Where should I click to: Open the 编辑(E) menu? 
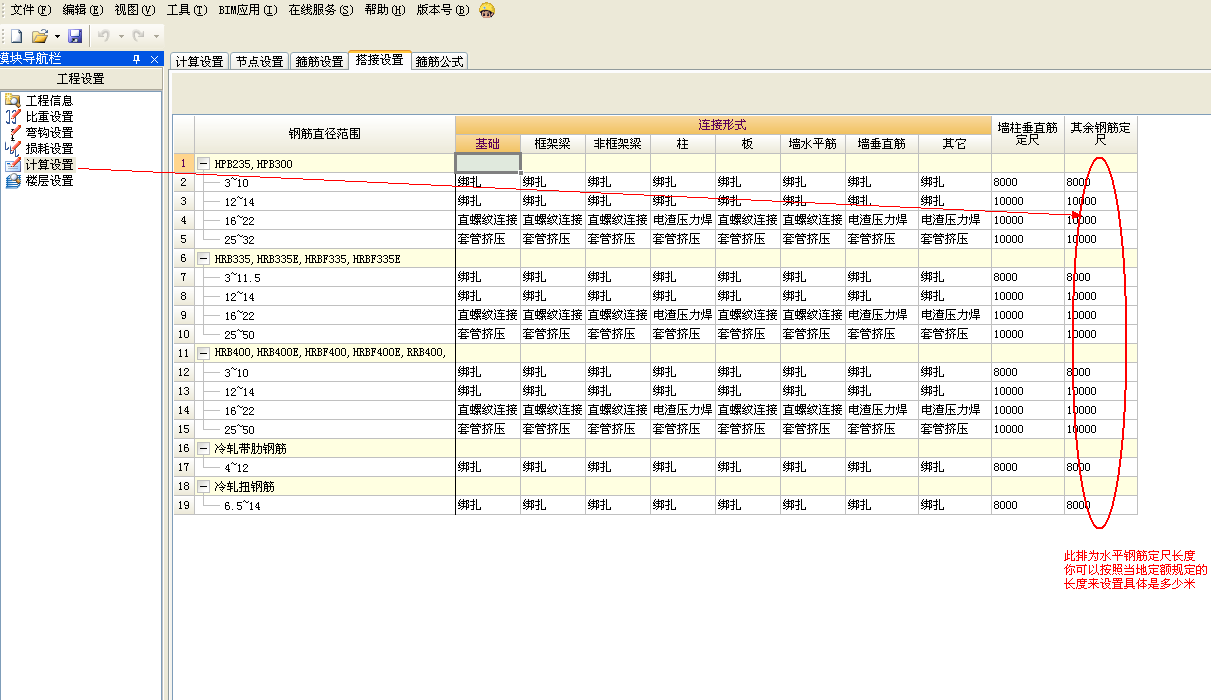pos(82,9)
